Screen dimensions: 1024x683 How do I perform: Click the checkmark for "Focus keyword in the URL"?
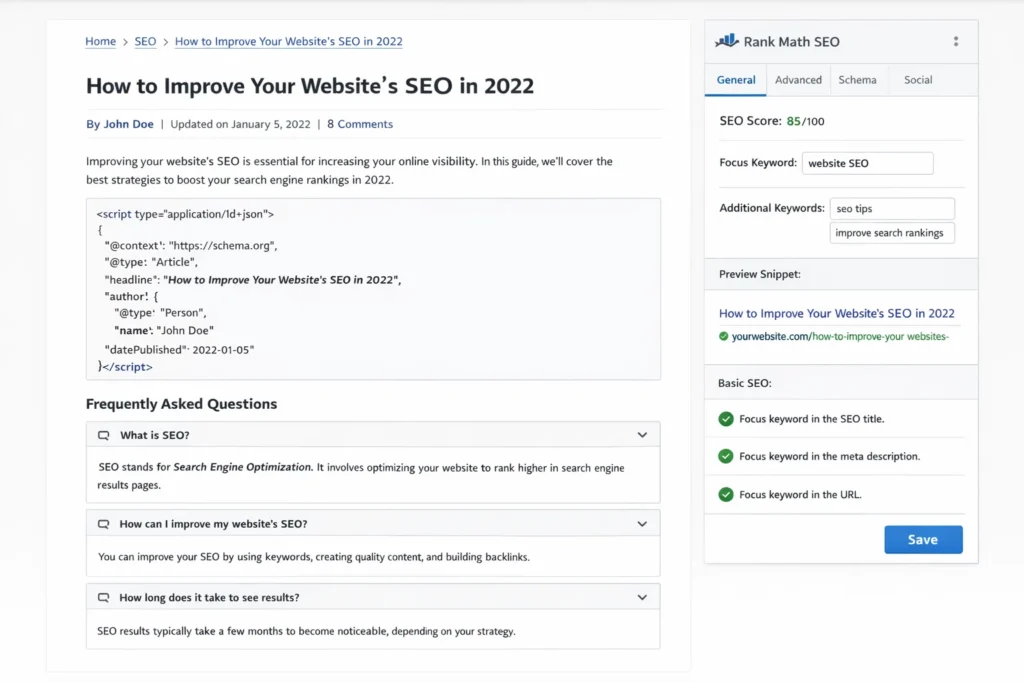(726, 494)
